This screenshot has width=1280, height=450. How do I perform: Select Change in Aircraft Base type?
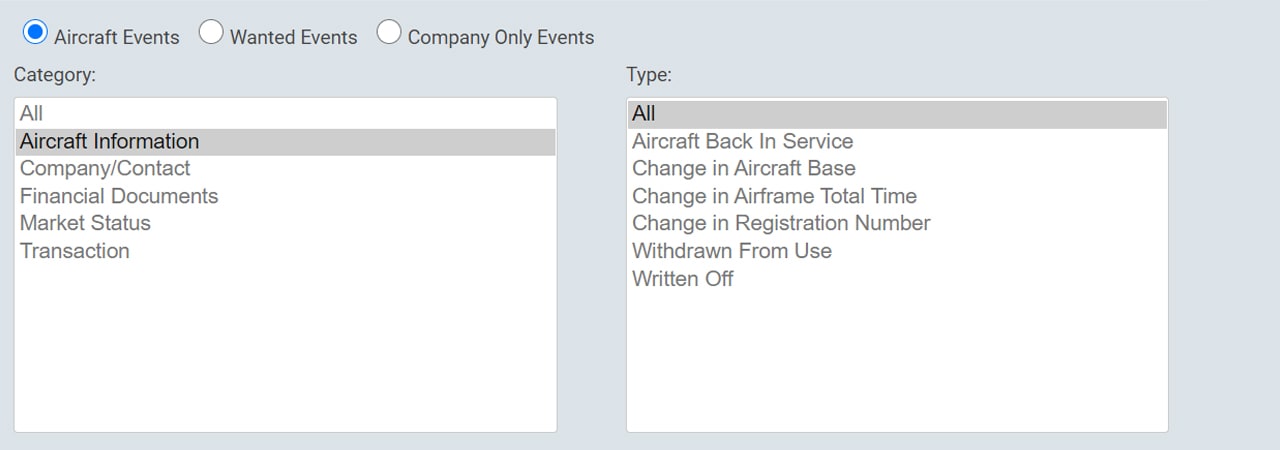click(897, 168)
